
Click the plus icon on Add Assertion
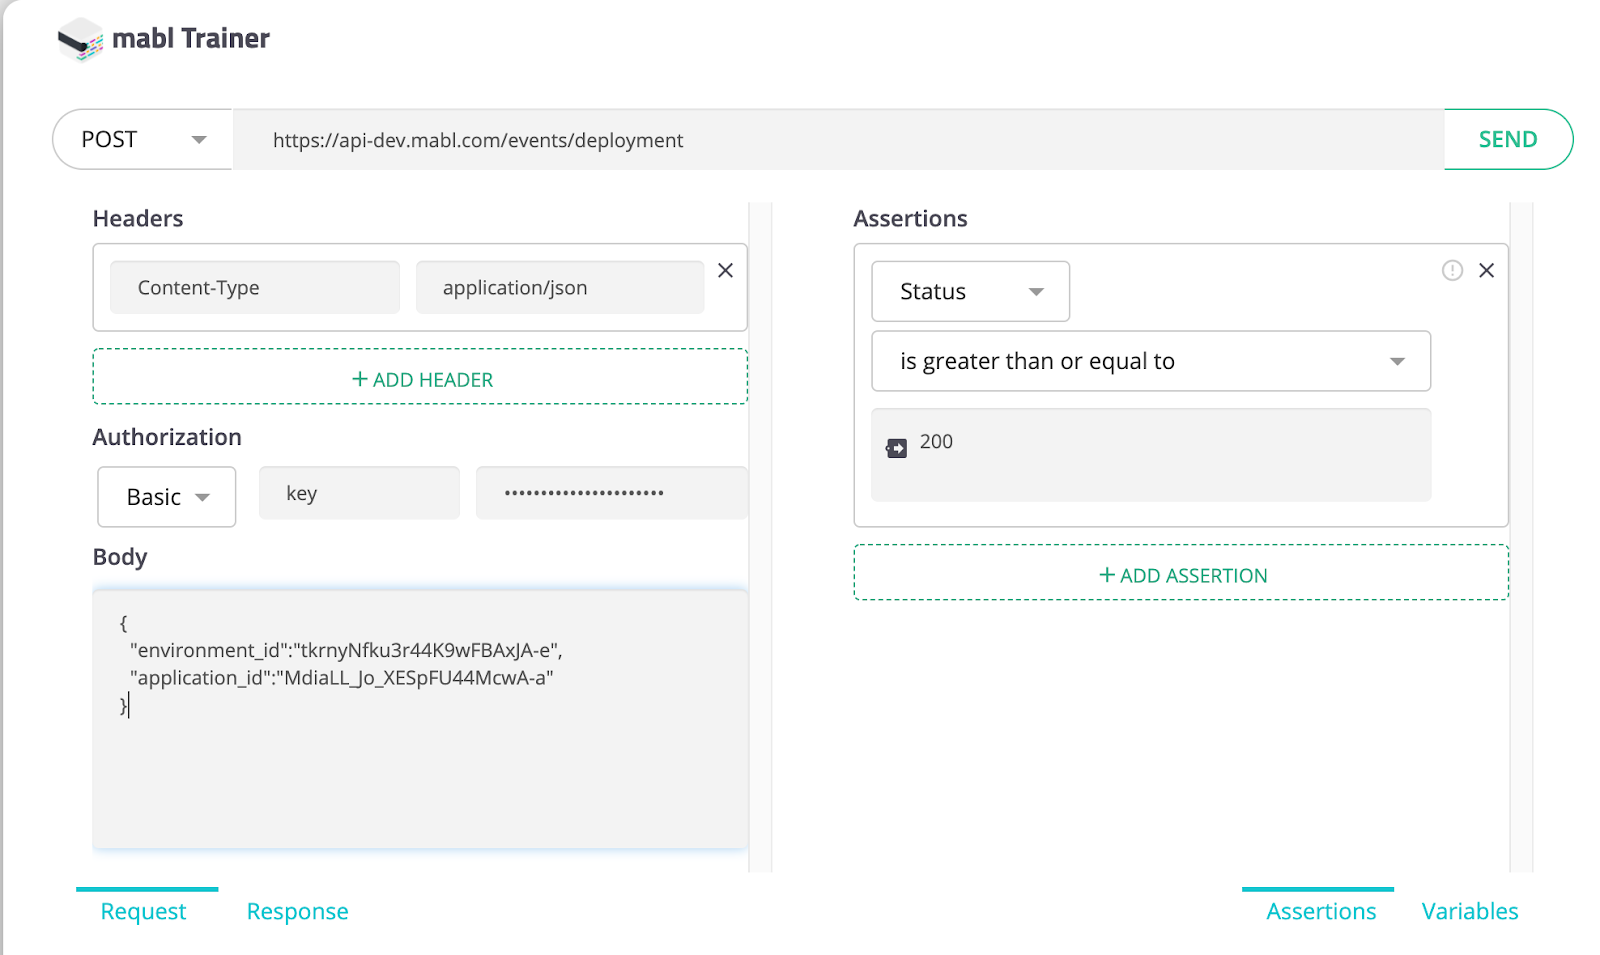pos(1107,575)
